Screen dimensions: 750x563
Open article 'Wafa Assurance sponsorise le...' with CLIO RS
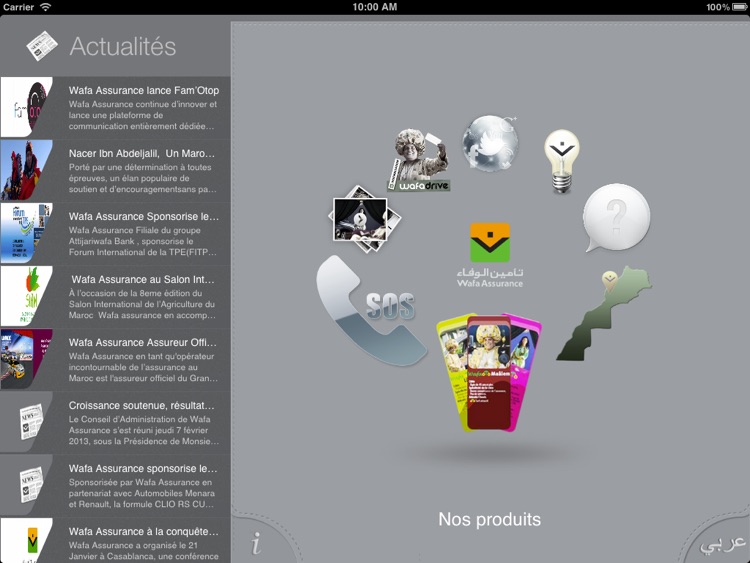click(x=115, y=486)
